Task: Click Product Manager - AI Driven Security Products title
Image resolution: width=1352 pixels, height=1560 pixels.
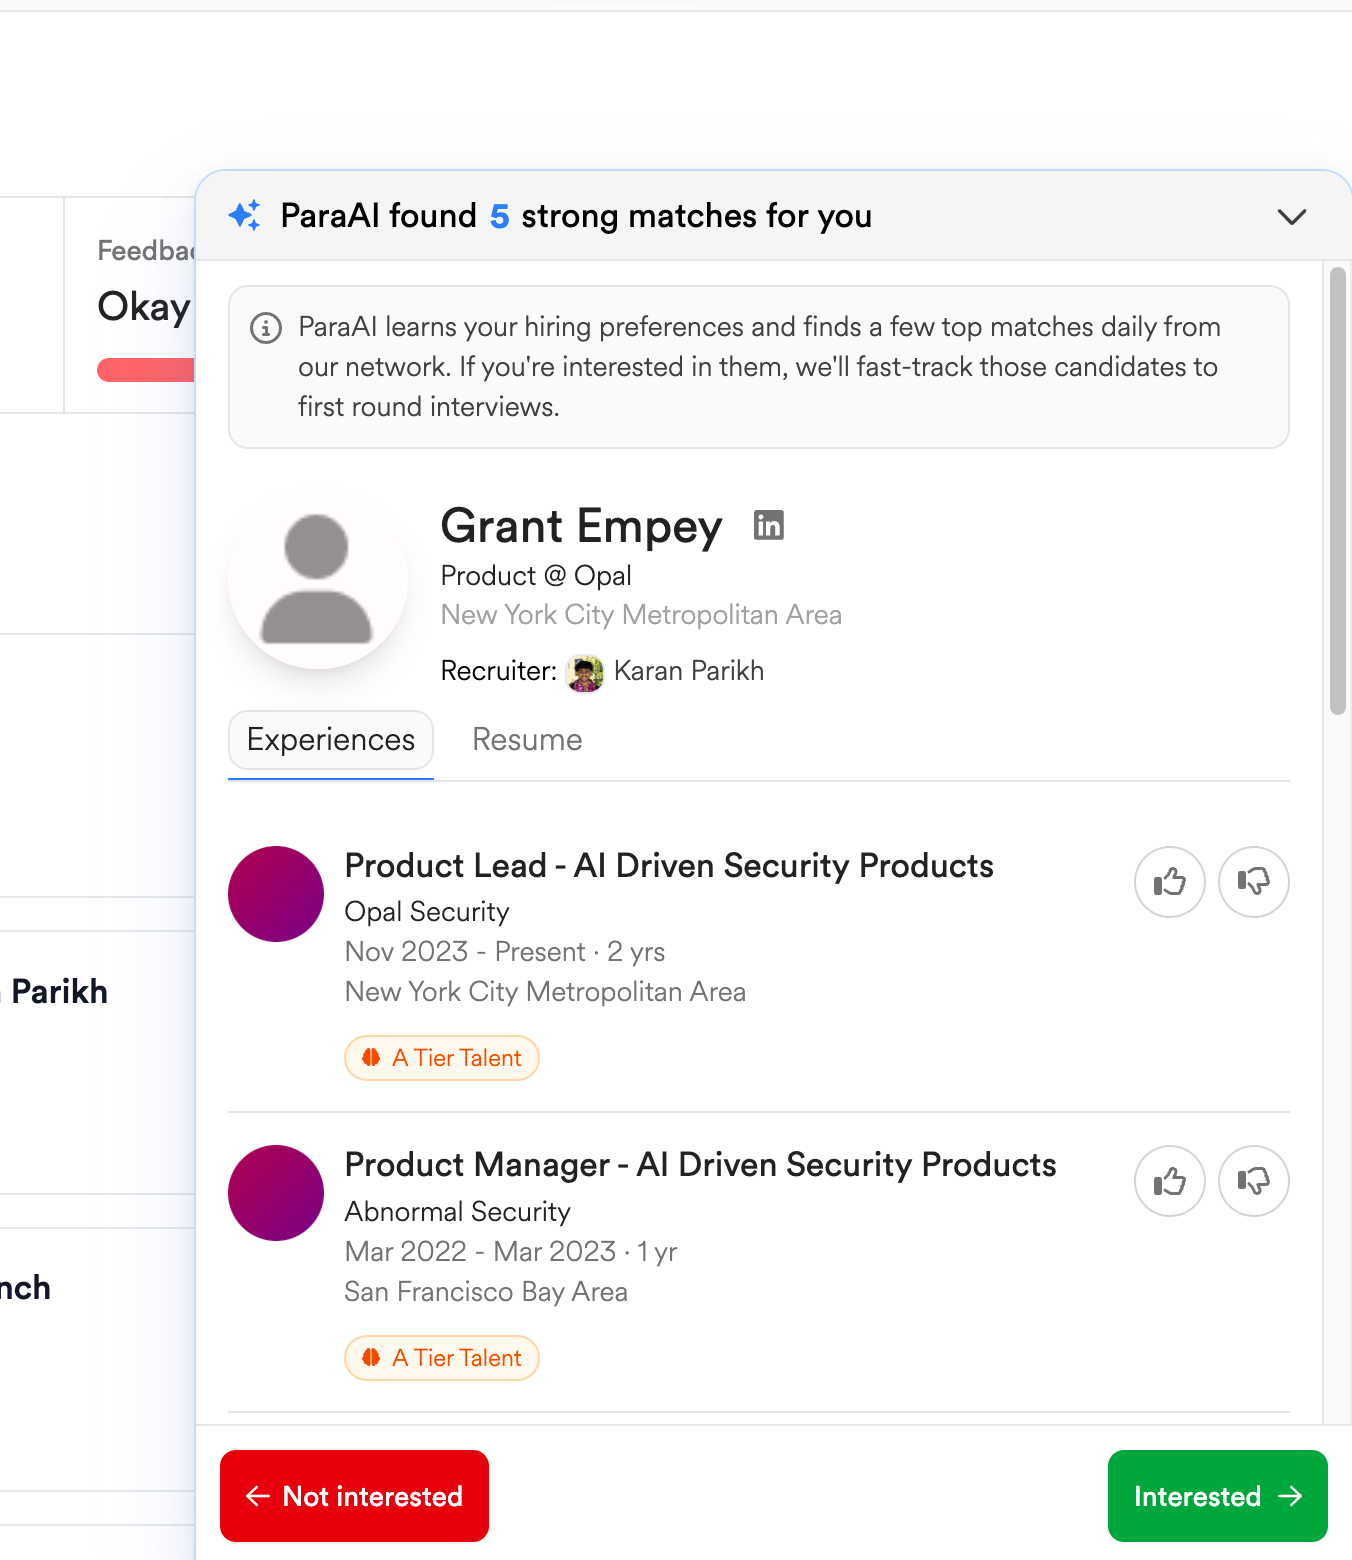Action: coord(700,1165)
